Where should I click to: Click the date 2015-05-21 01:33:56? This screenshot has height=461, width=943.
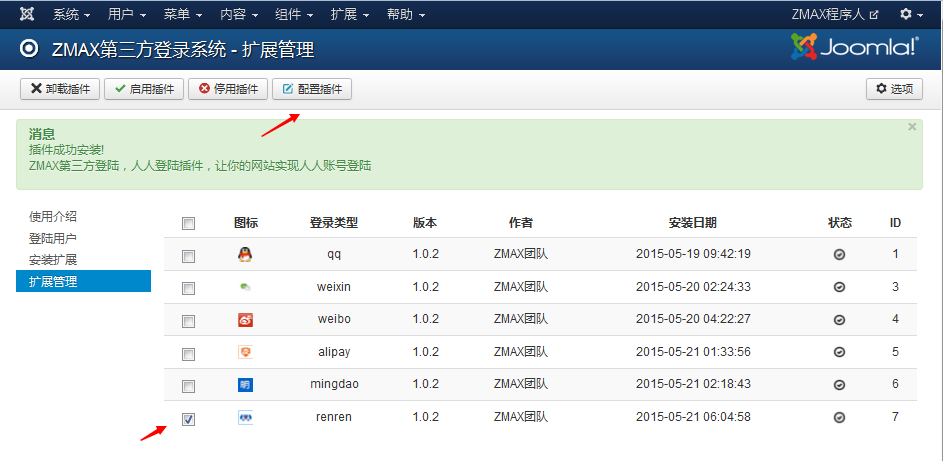pos(693,352)
